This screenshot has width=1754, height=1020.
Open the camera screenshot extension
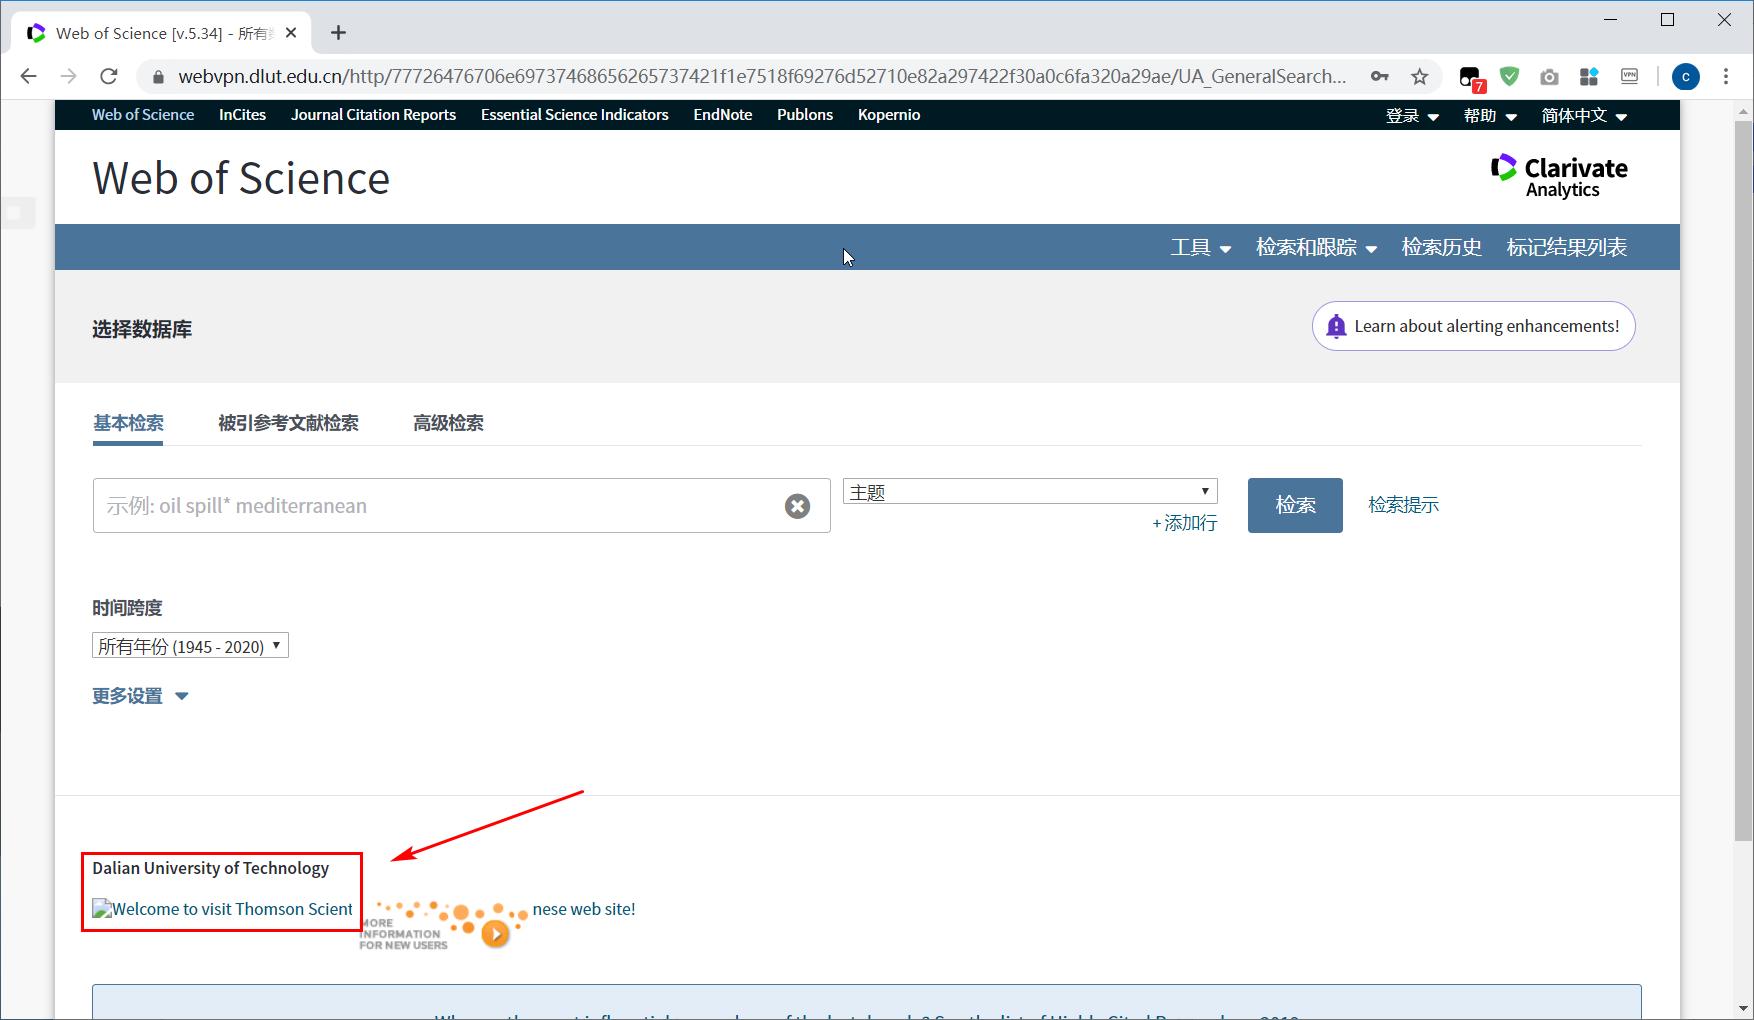1549,77
